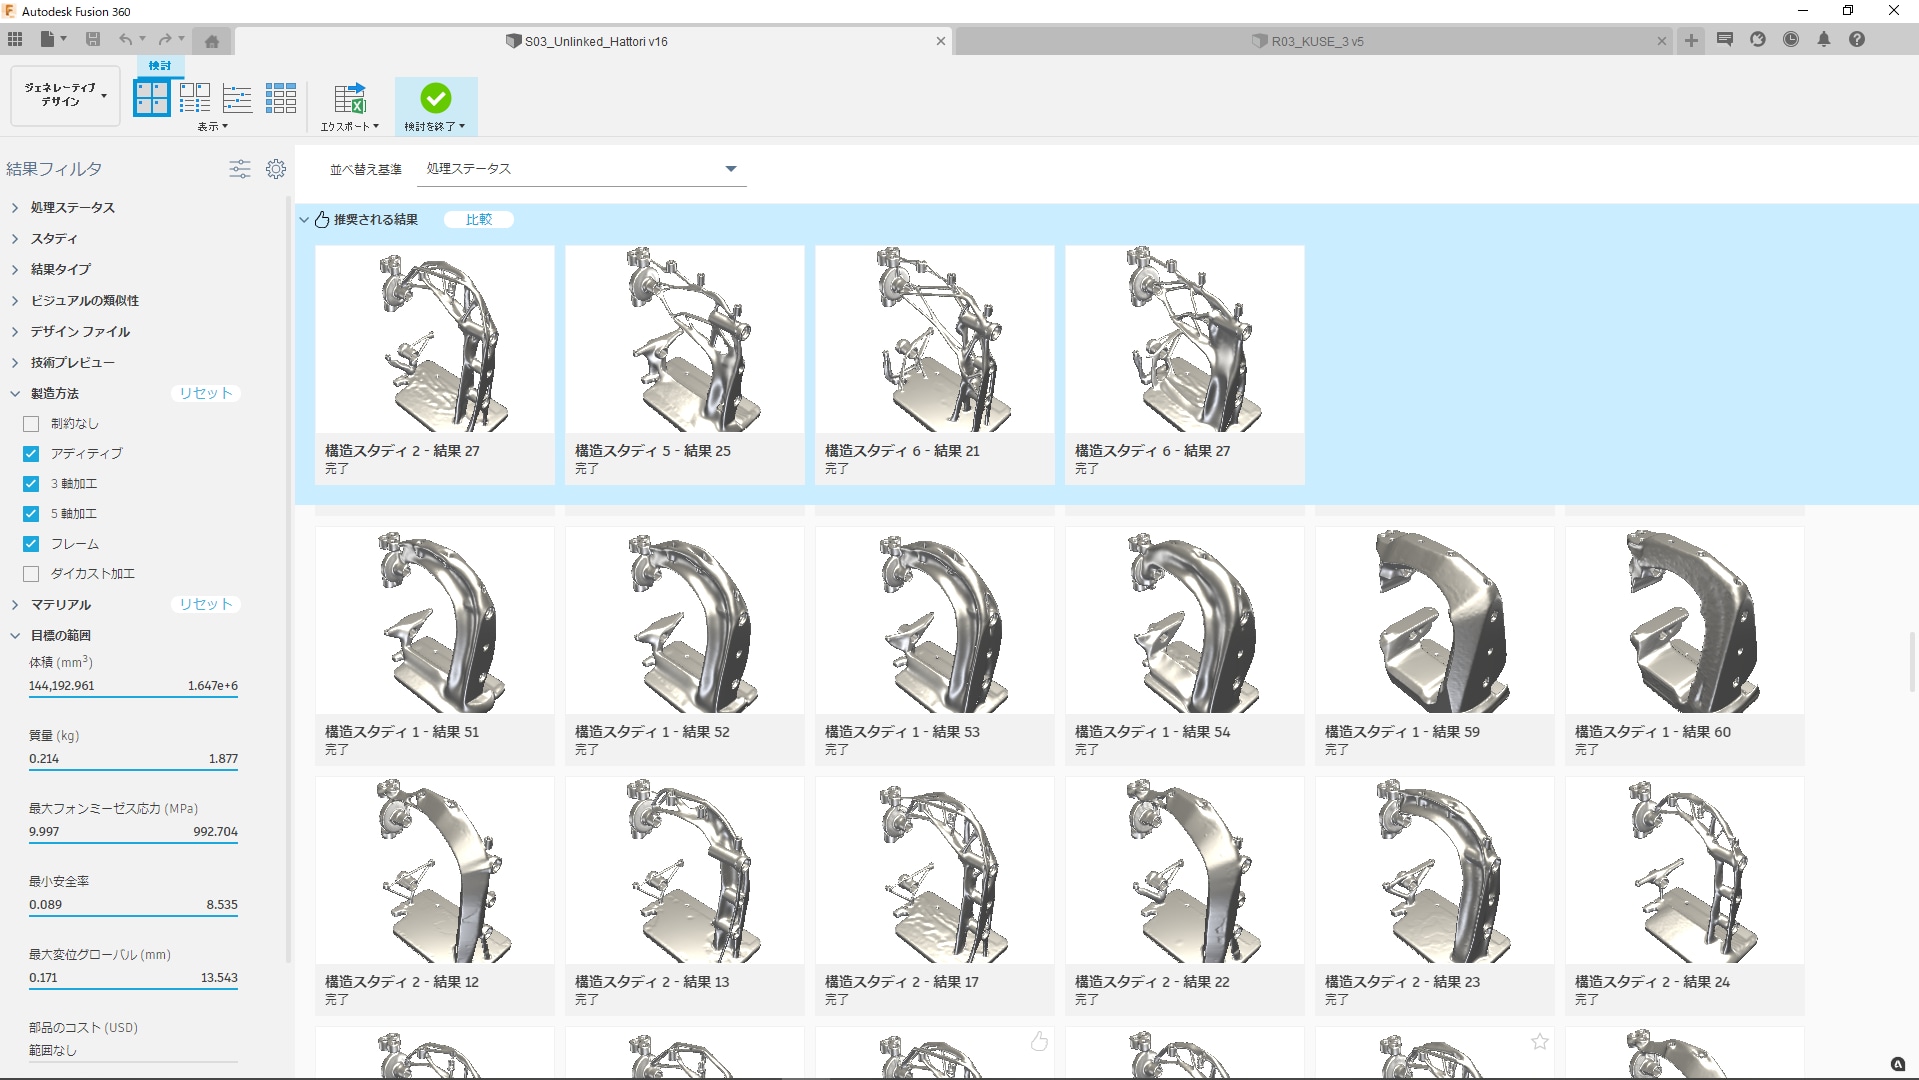Reset the マテリアル filter
This screenshot has width=1919, height=1080.
click(x=205, y=605)
